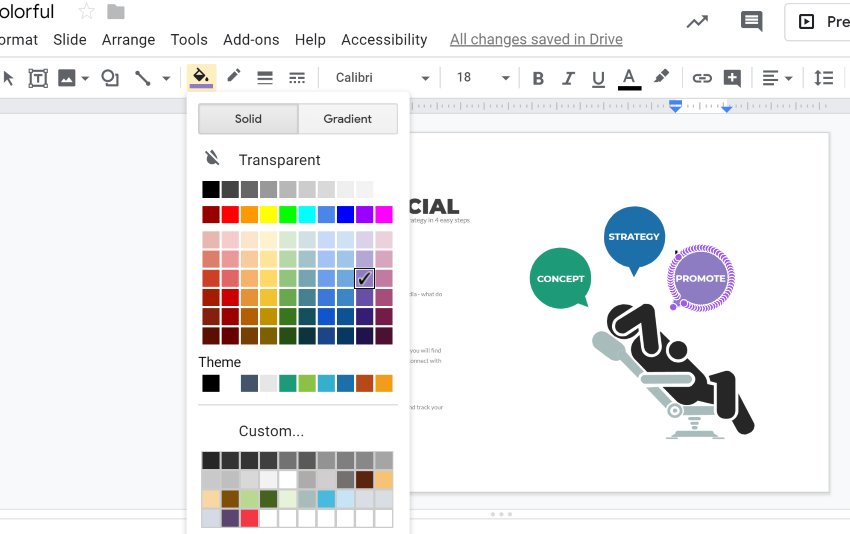Screen dimensions: 850x534
Task: Select the border color pencil icon
Action: [234, 77]
